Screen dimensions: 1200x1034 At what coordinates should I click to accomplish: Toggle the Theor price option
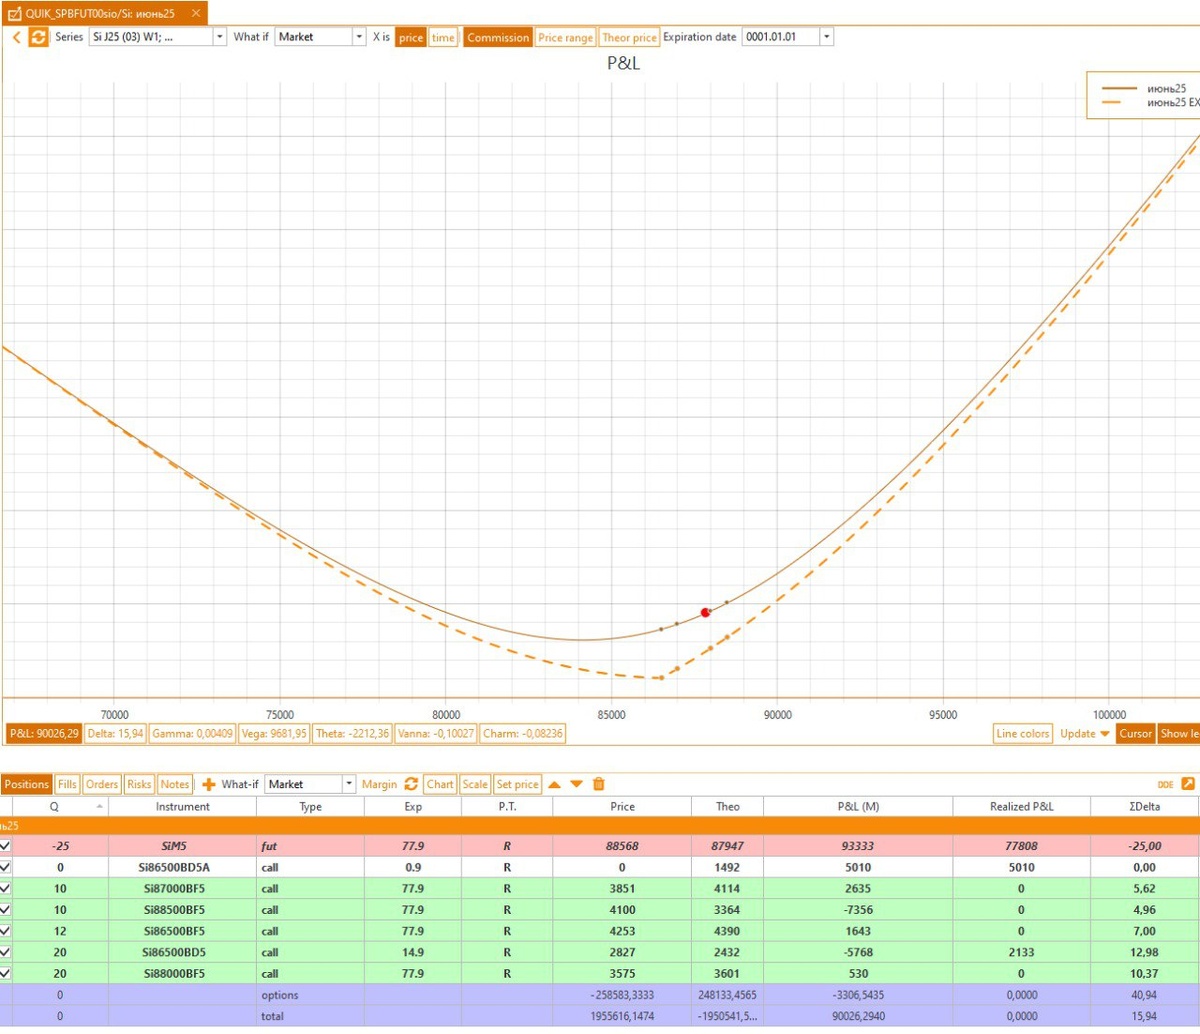[629, 37]
